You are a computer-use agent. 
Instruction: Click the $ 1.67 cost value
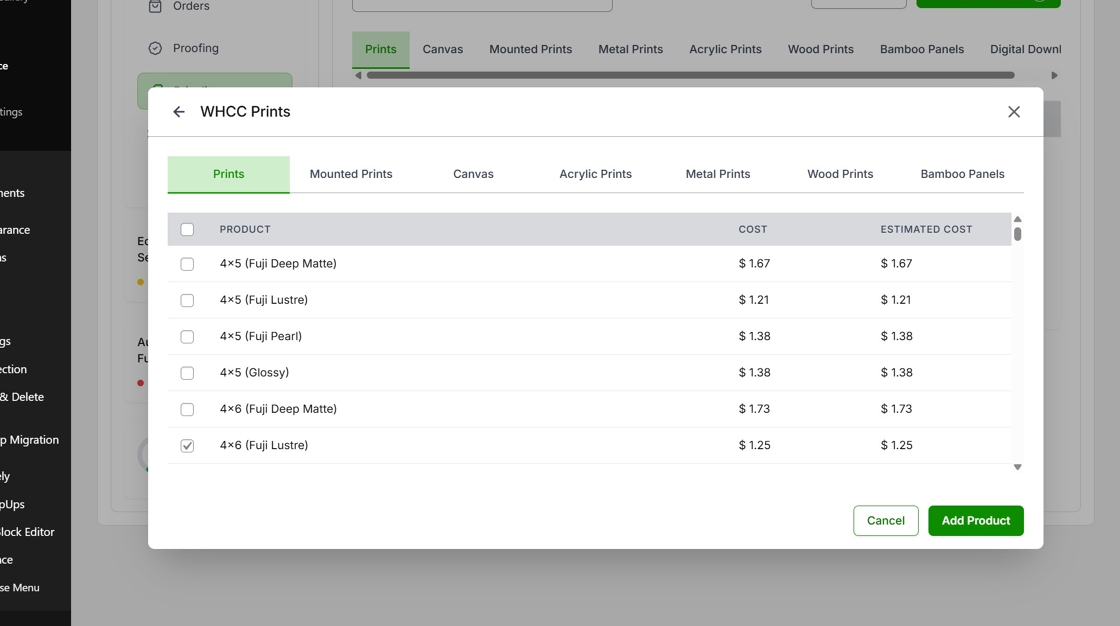pyautogui.click(x=754, y=264)
